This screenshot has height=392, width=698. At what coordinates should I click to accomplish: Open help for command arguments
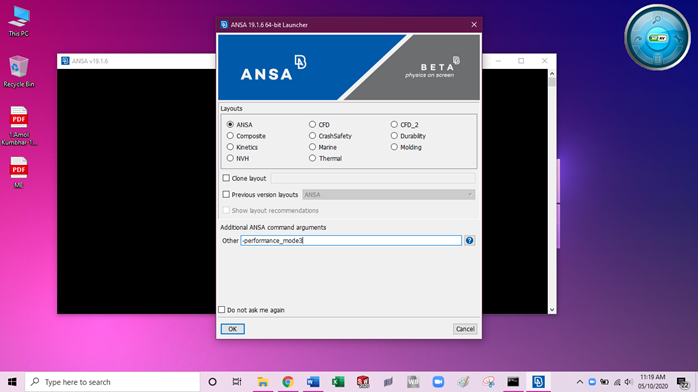tap(469, 241)
